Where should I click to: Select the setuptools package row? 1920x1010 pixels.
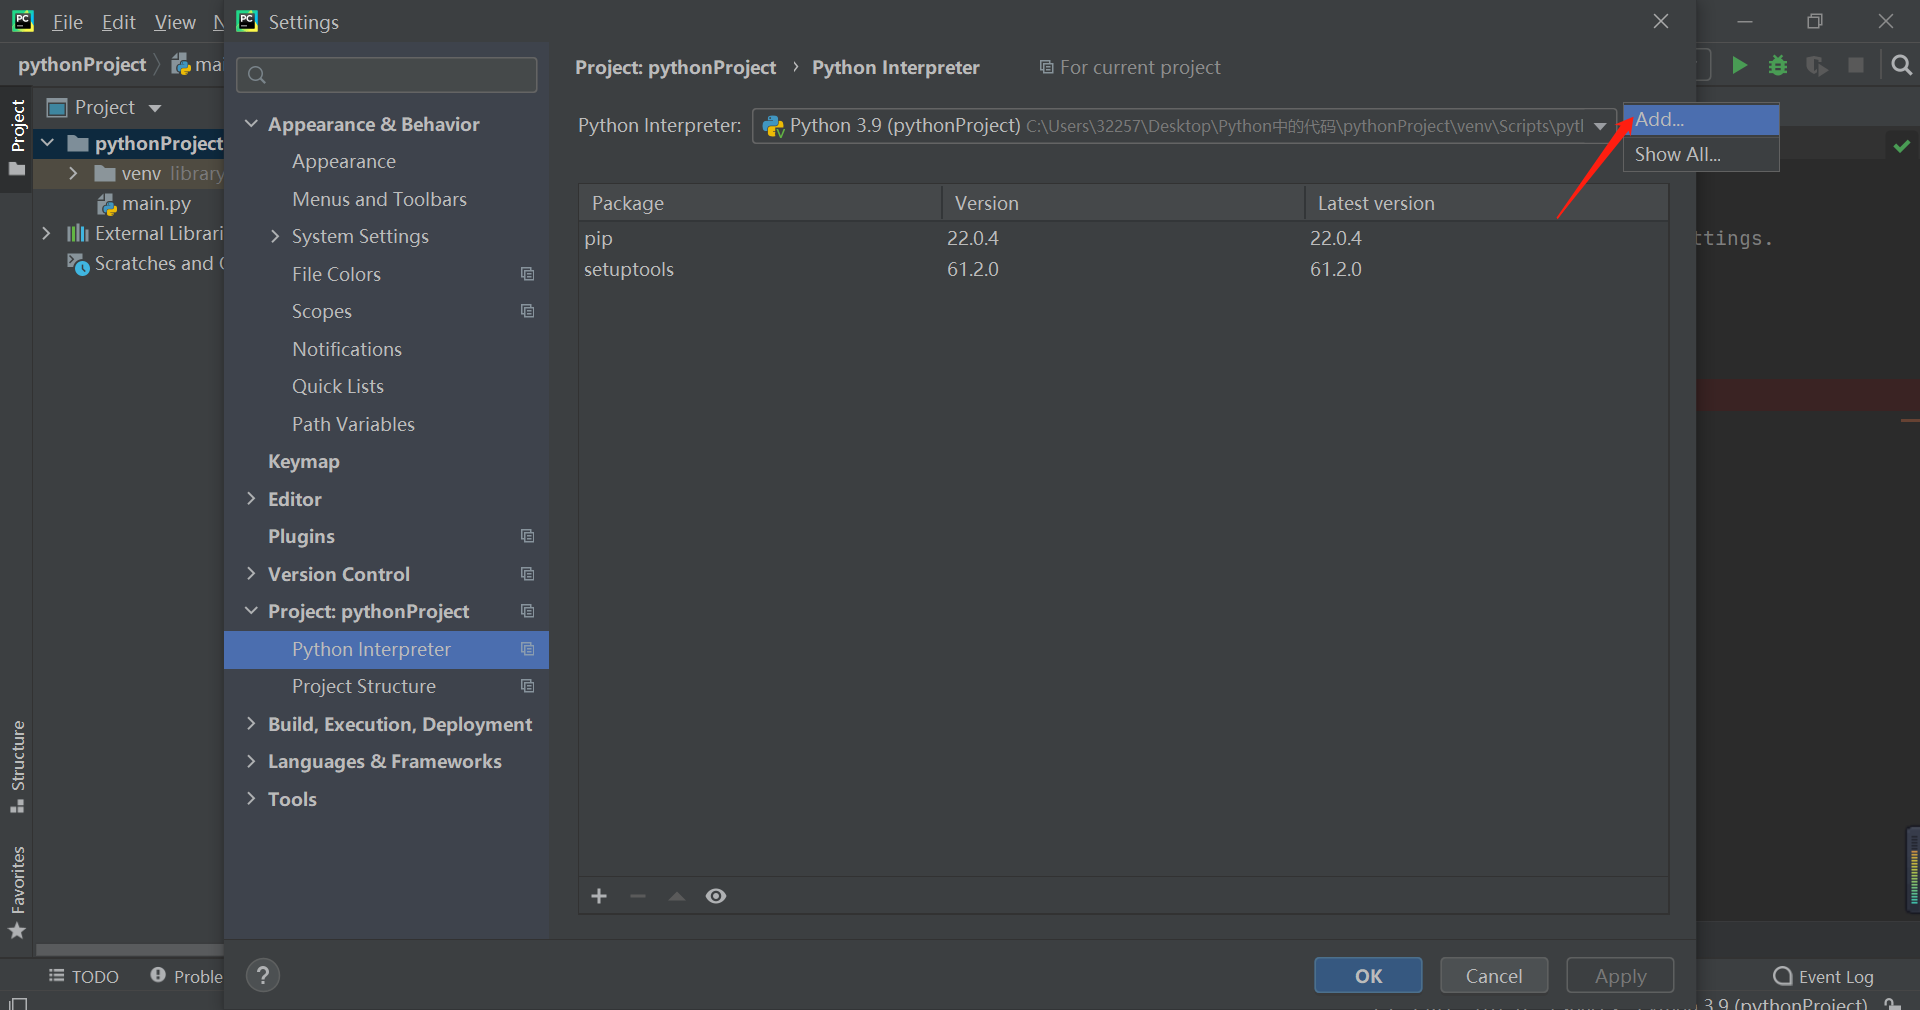pos(1123,269)
